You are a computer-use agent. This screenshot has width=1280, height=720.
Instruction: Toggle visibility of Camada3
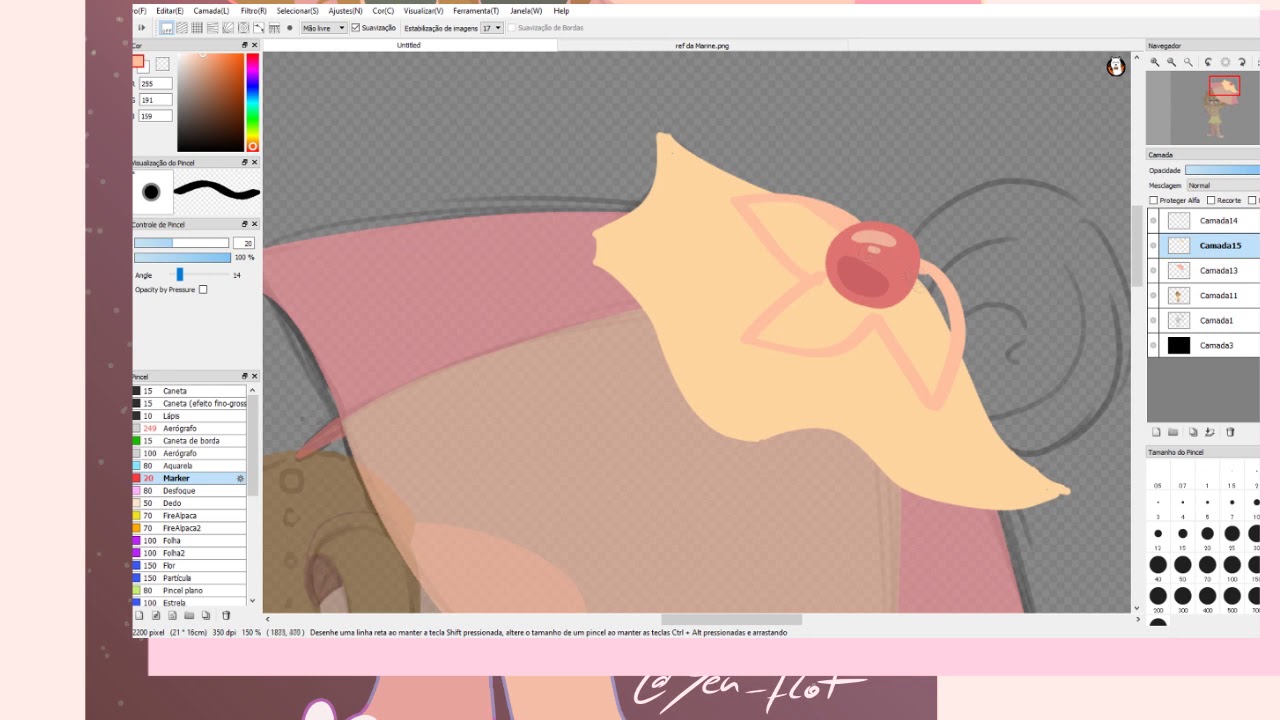1153,345
